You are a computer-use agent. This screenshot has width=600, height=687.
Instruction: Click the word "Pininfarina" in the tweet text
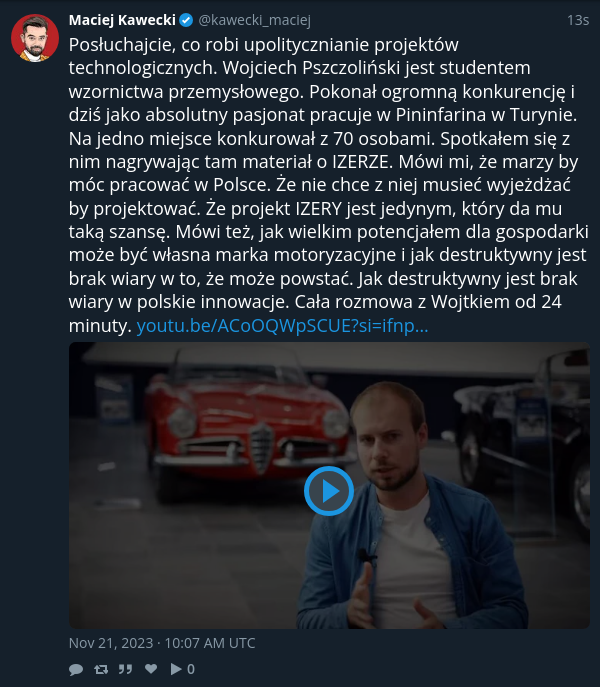click(441, 115)
